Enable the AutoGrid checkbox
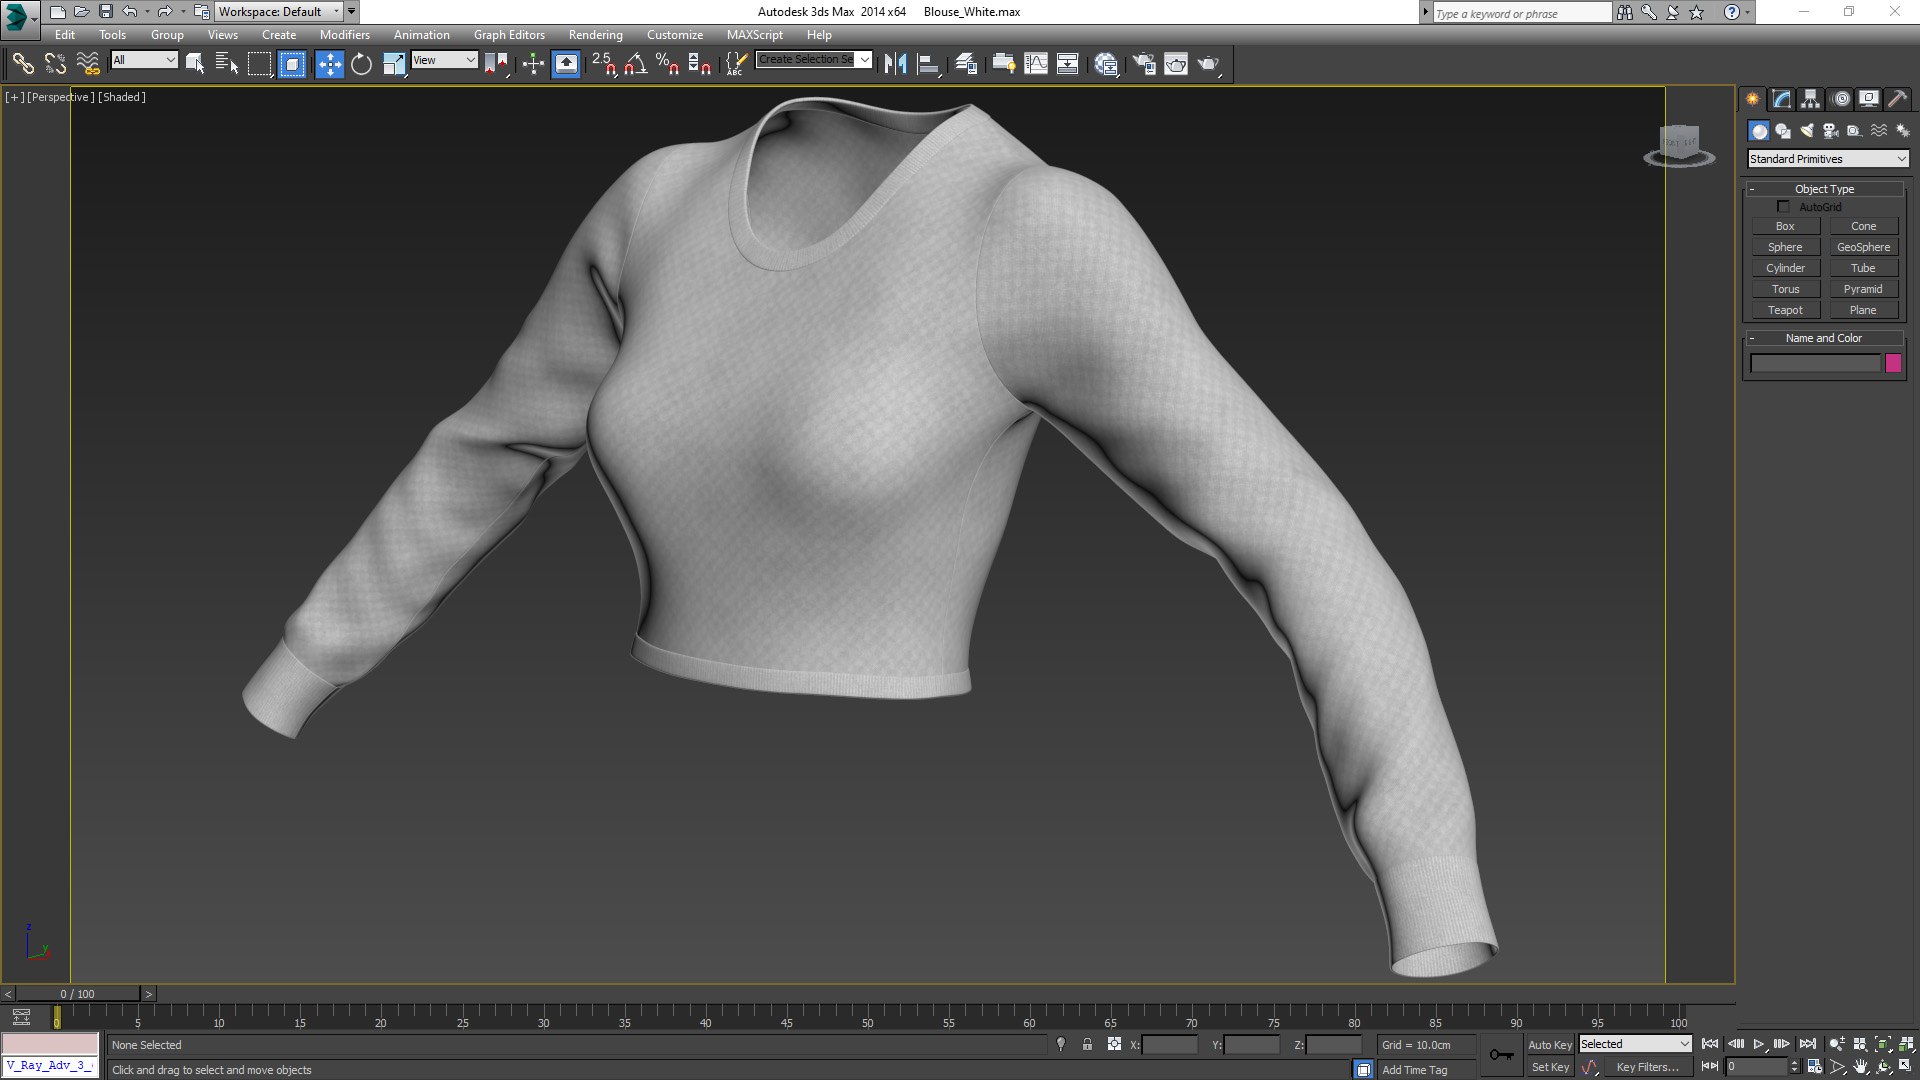Screen dimensions: 1920x1080 pyautogui.click(x=1783, y=207)
